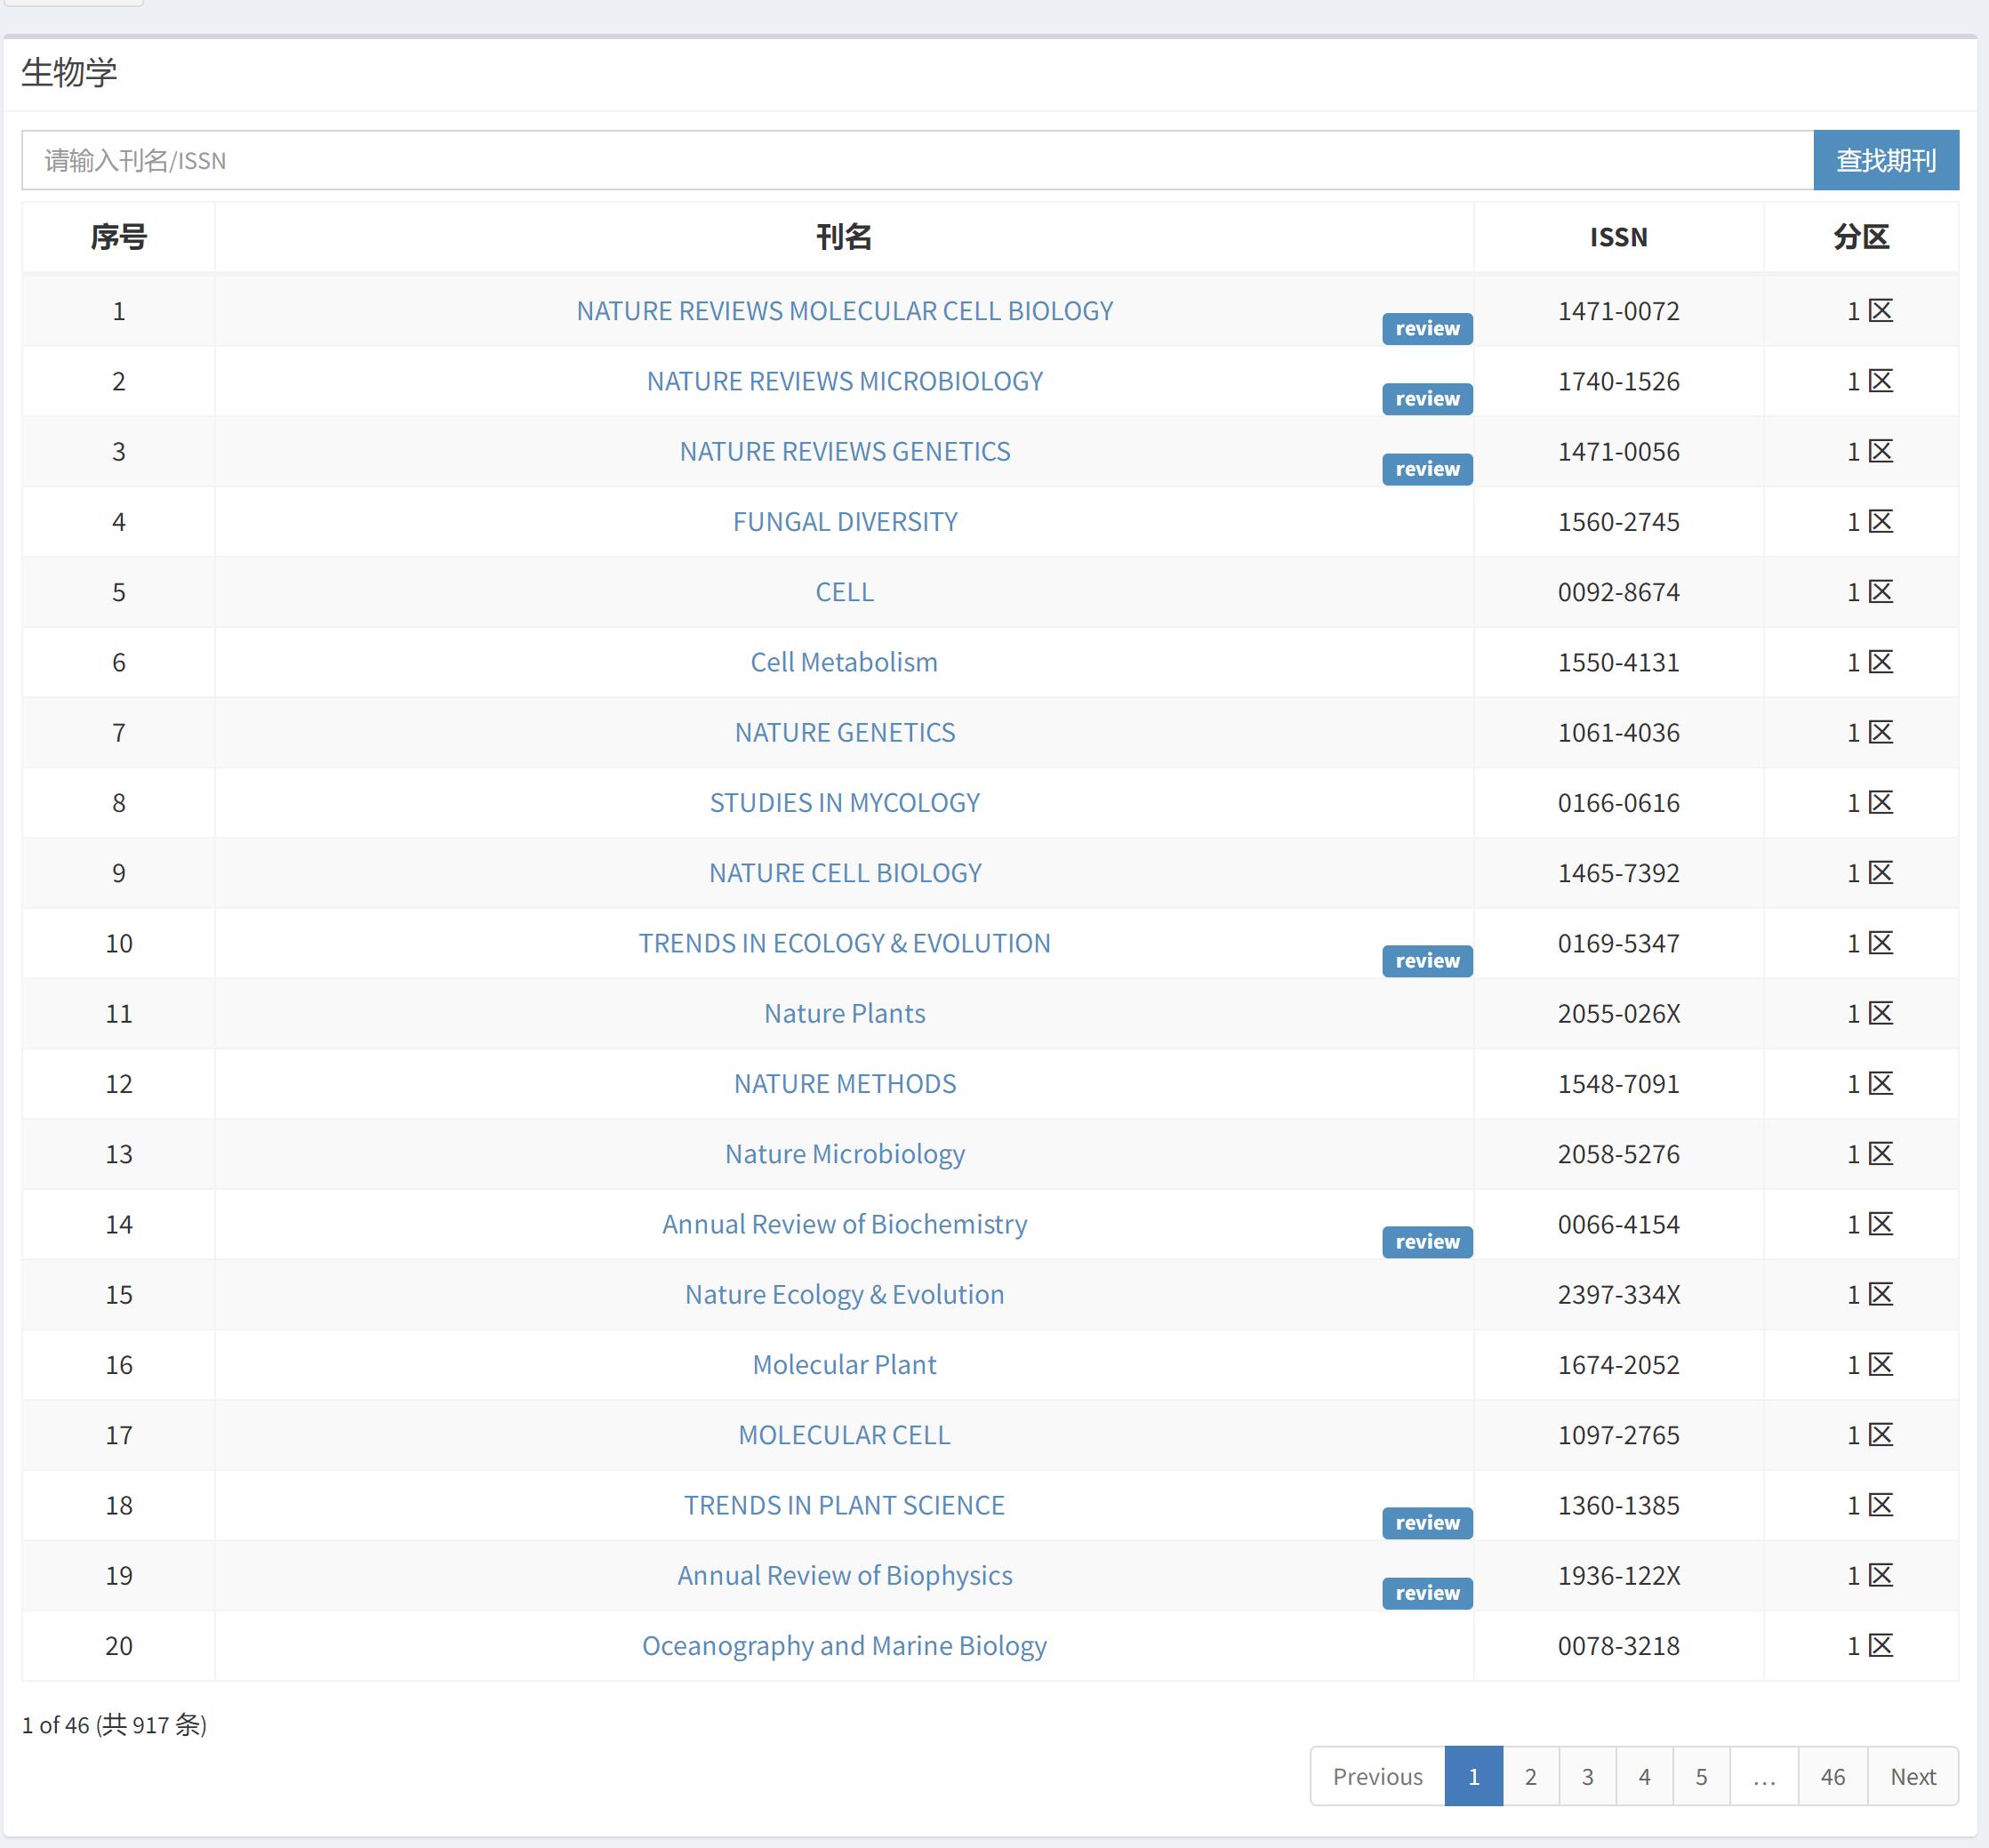The width and height of the screenshot is (1989, 1848).
Task: Open the Nature Plants journal link
Action: pos(844,1013)
